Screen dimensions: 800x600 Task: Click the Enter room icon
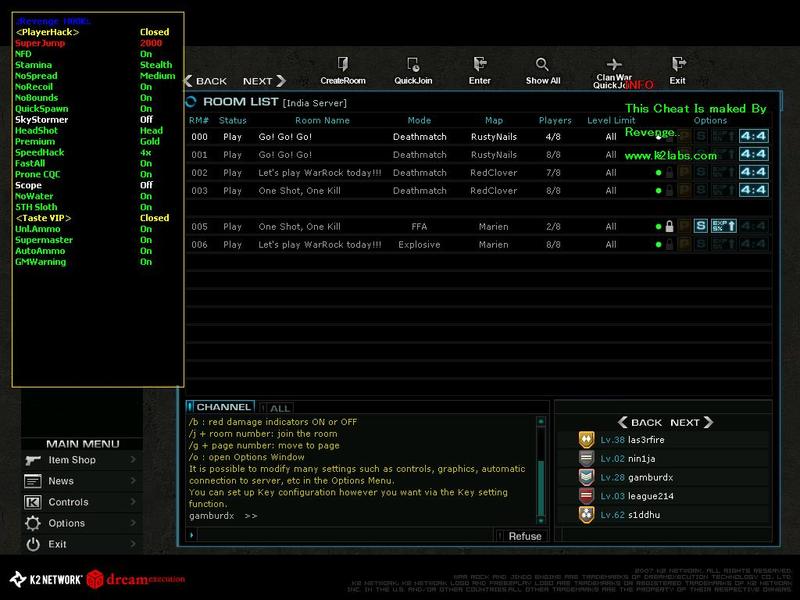480,65
